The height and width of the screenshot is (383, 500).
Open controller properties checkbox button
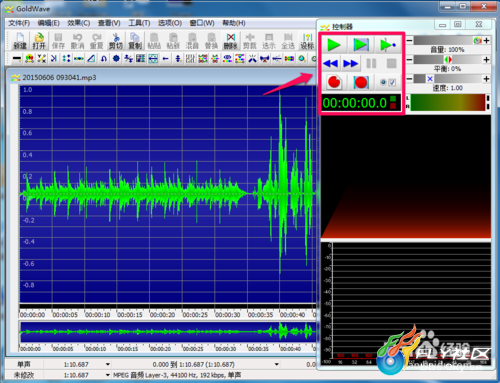click(388, 82)
